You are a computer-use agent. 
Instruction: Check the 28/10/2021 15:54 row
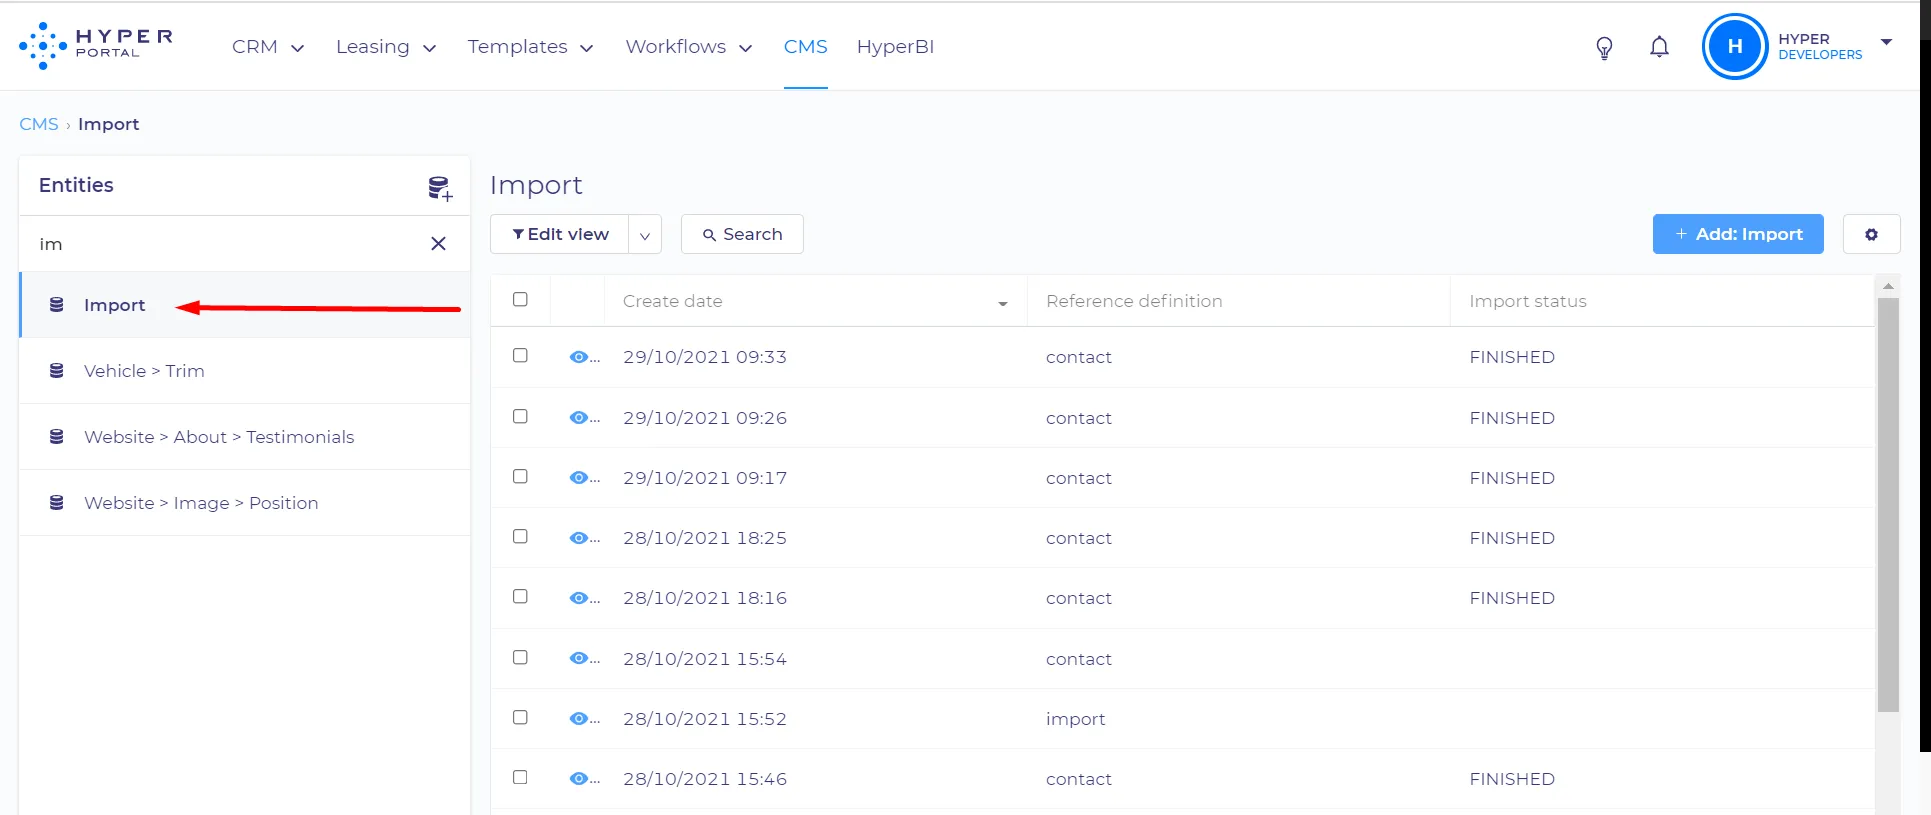click(x=520, y=657)
